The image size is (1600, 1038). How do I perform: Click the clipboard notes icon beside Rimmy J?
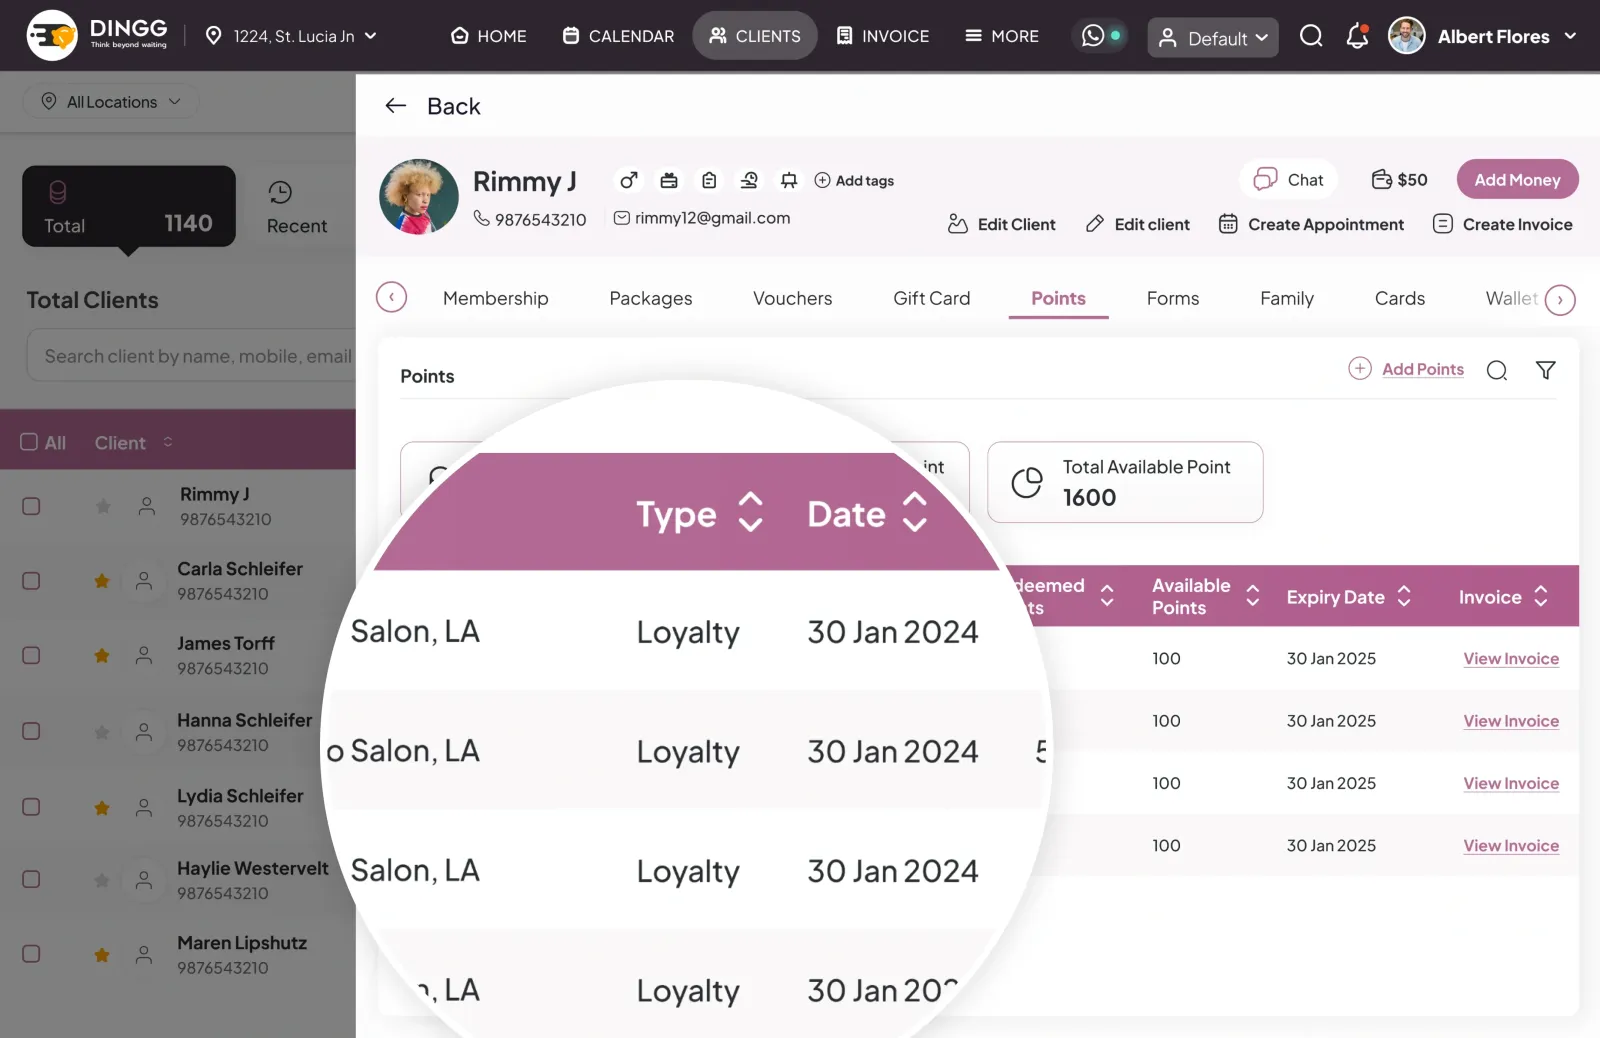click(x=709, y=180)
